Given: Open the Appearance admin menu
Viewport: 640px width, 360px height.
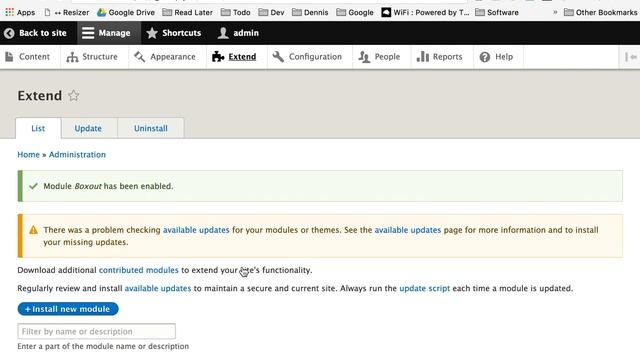Looking at the screenshot, I should click(x=165, y=57).
